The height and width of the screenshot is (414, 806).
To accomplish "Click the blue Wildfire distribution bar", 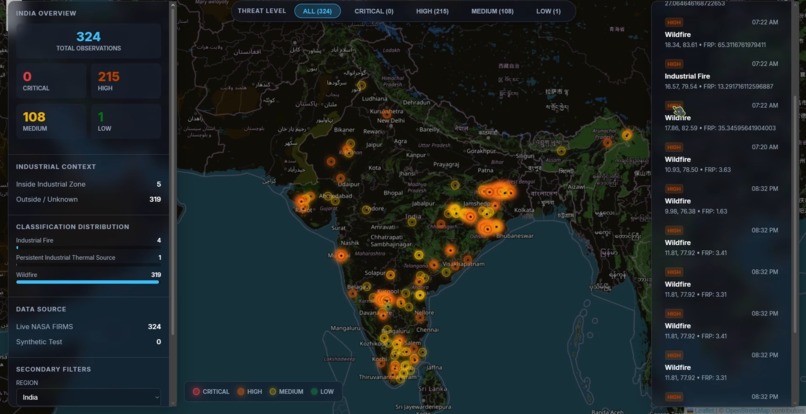I will click(87, 282).
